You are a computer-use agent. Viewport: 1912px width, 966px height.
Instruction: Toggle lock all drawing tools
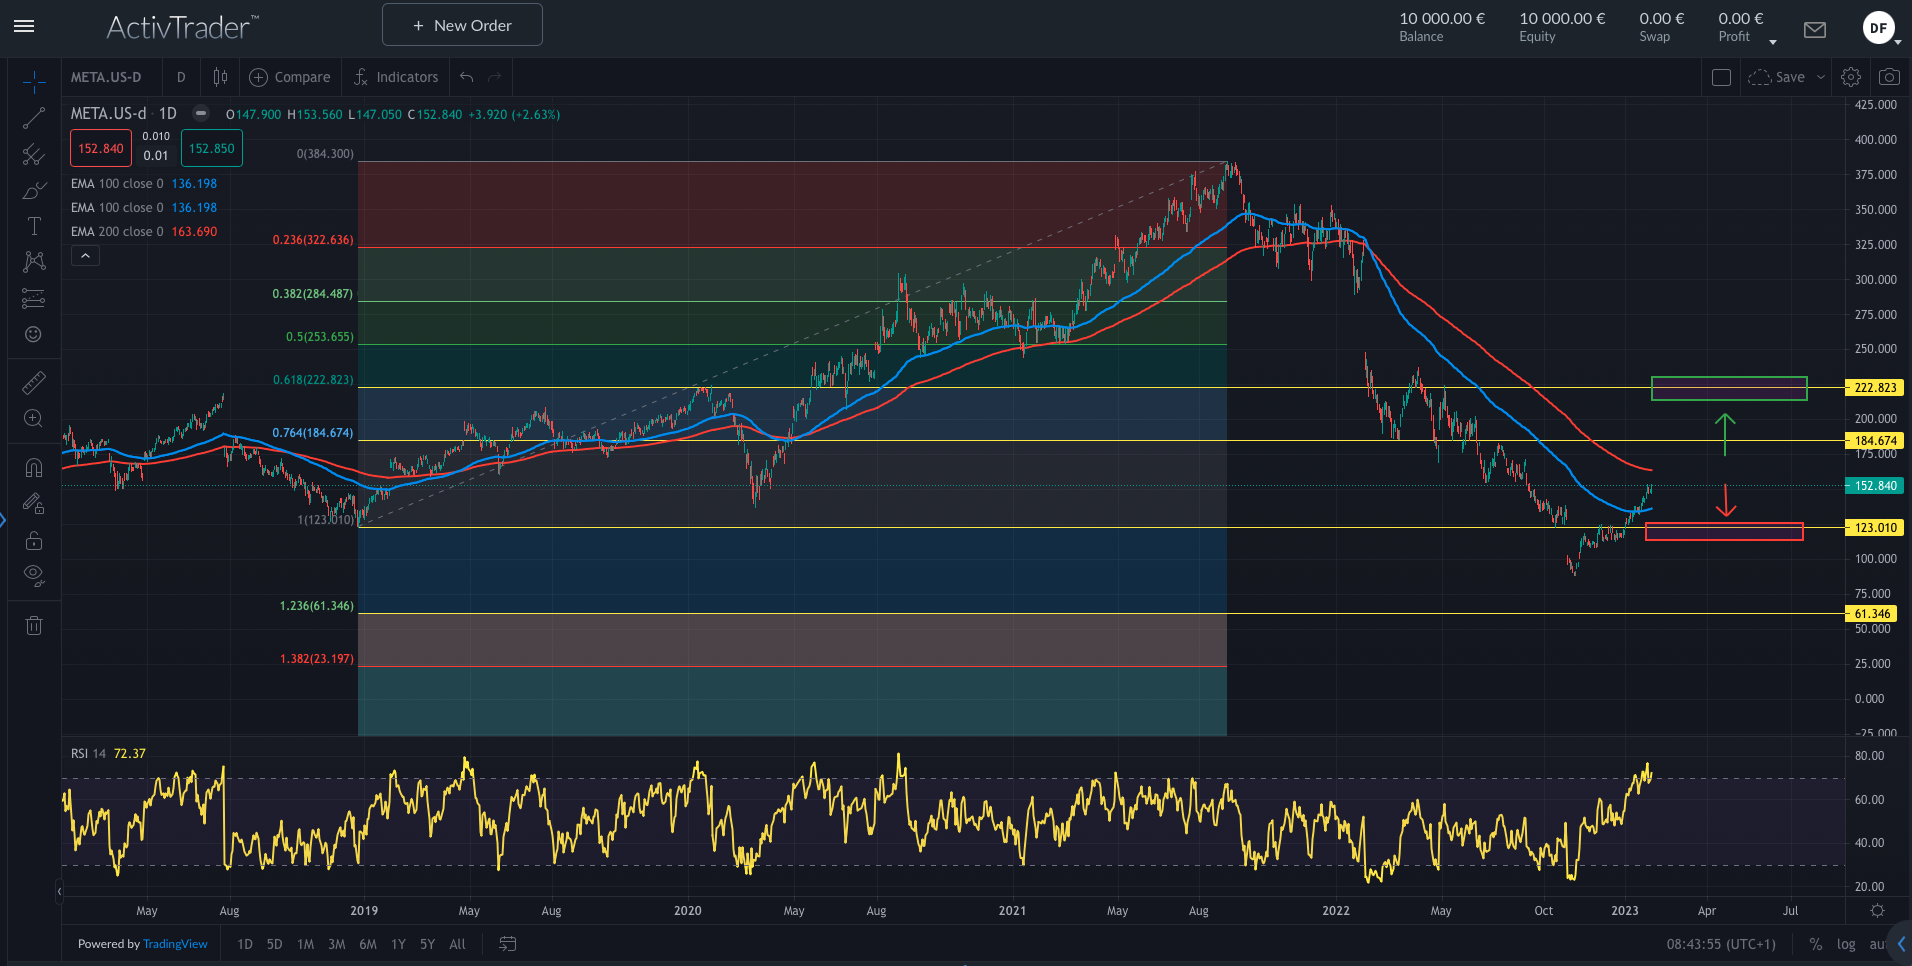[33, 540]
